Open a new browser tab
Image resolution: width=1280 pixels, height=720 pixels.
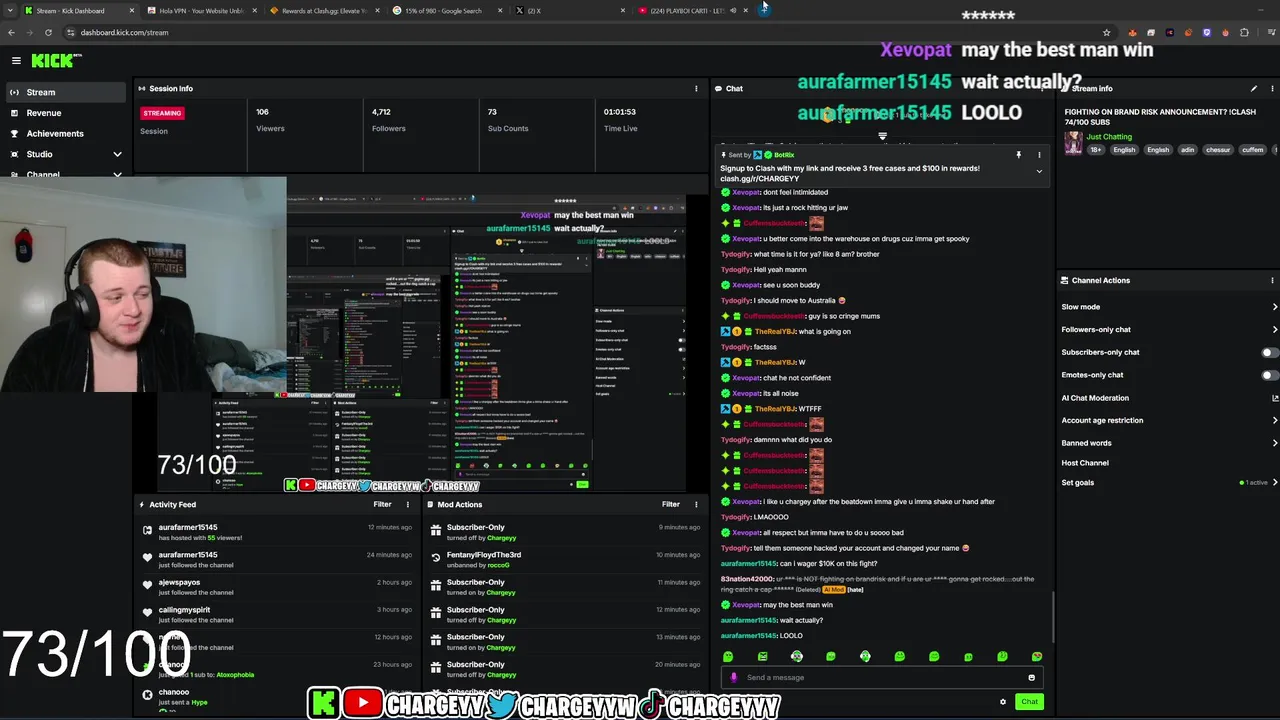765,9
